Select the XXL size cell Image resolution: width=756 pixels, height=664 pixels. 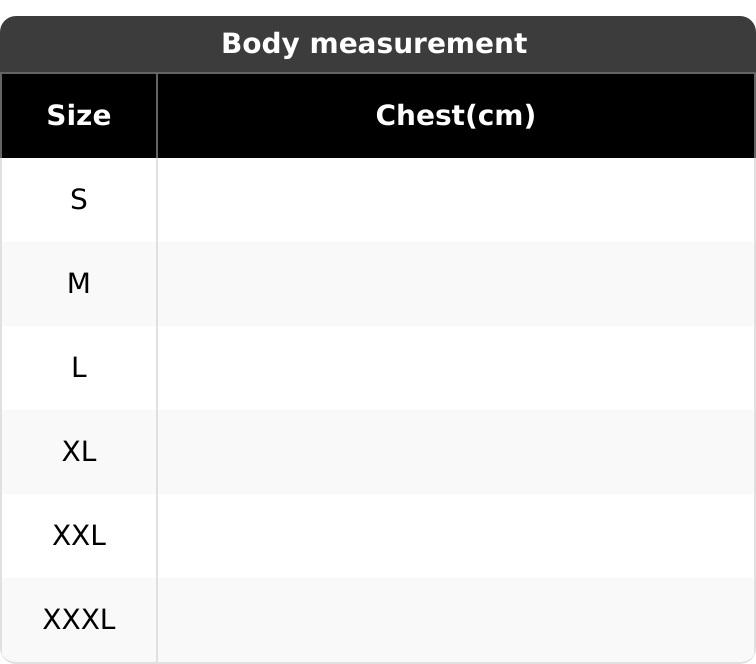tap(79, 536)
